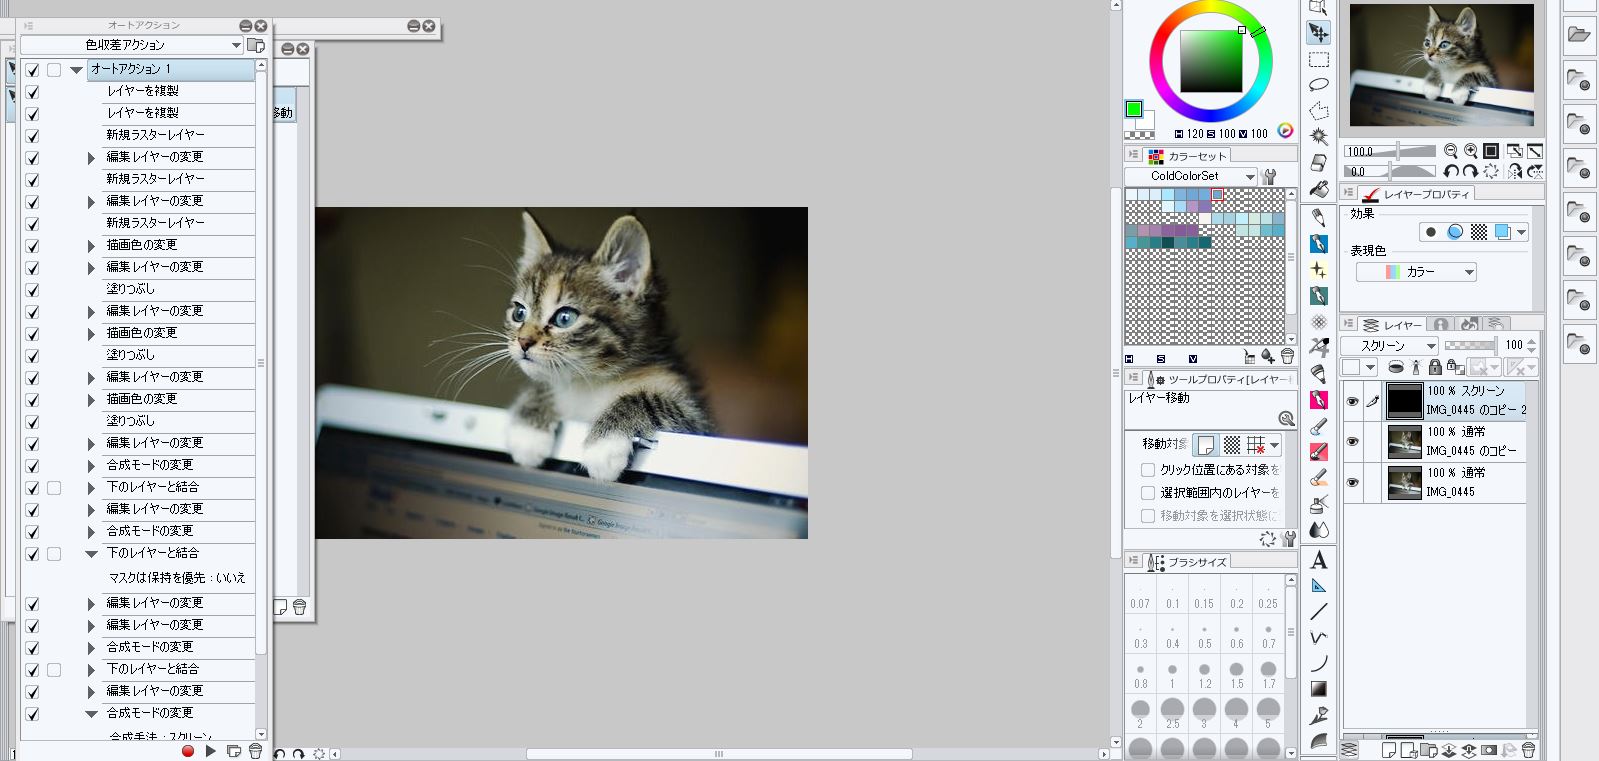Open the ColdColorSet dropdown
Screen dimensions: 1599x761
coord(1191,176)
